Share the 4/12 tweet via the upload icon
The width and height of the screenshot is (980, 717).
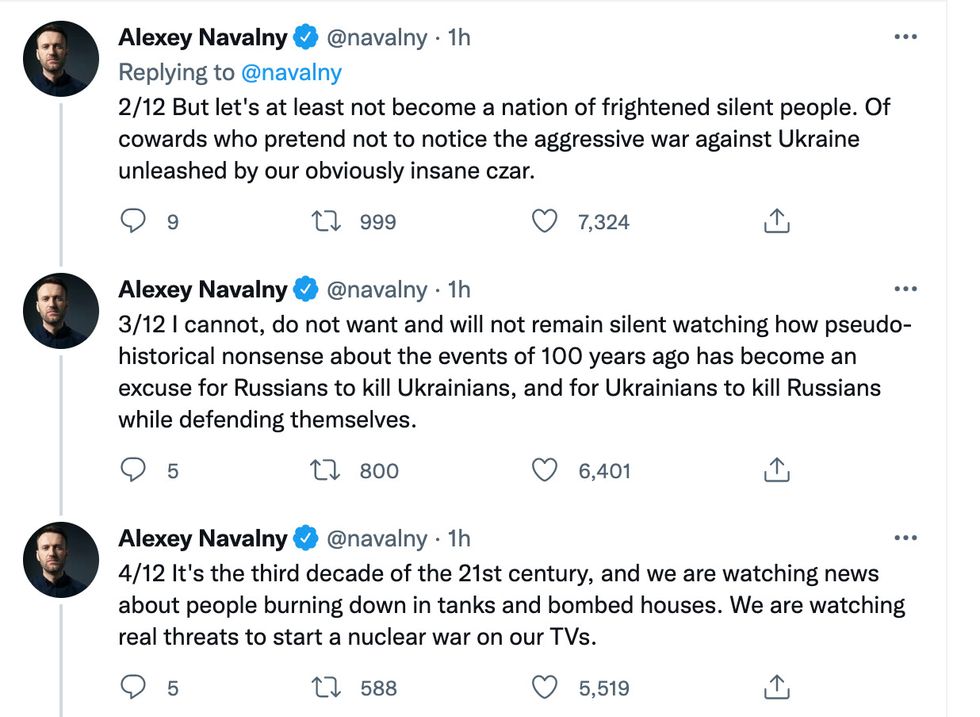click(x=776, y=687)
